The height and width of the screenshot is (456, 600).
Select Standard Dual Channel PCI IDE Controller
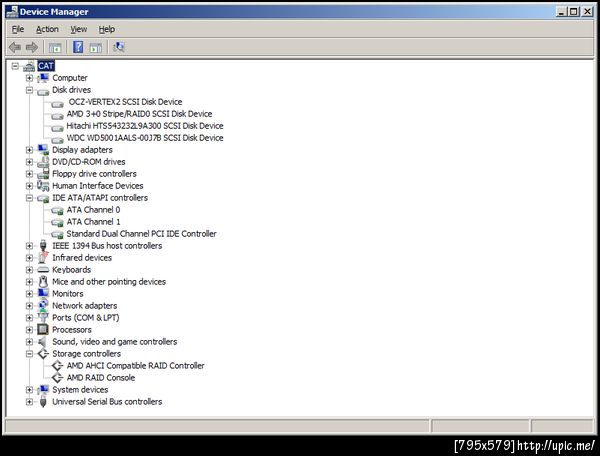141,234
